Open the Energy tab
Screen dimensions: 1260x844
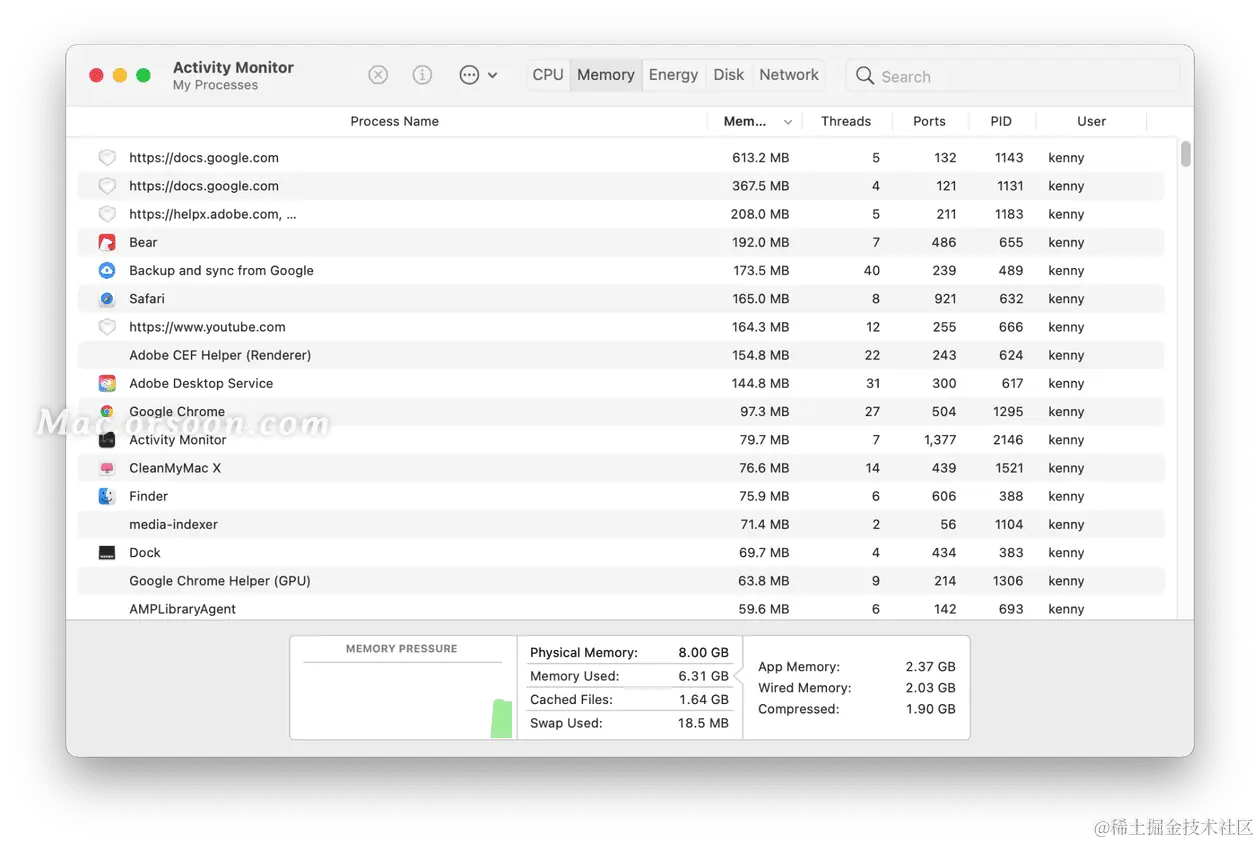(673, 75)
